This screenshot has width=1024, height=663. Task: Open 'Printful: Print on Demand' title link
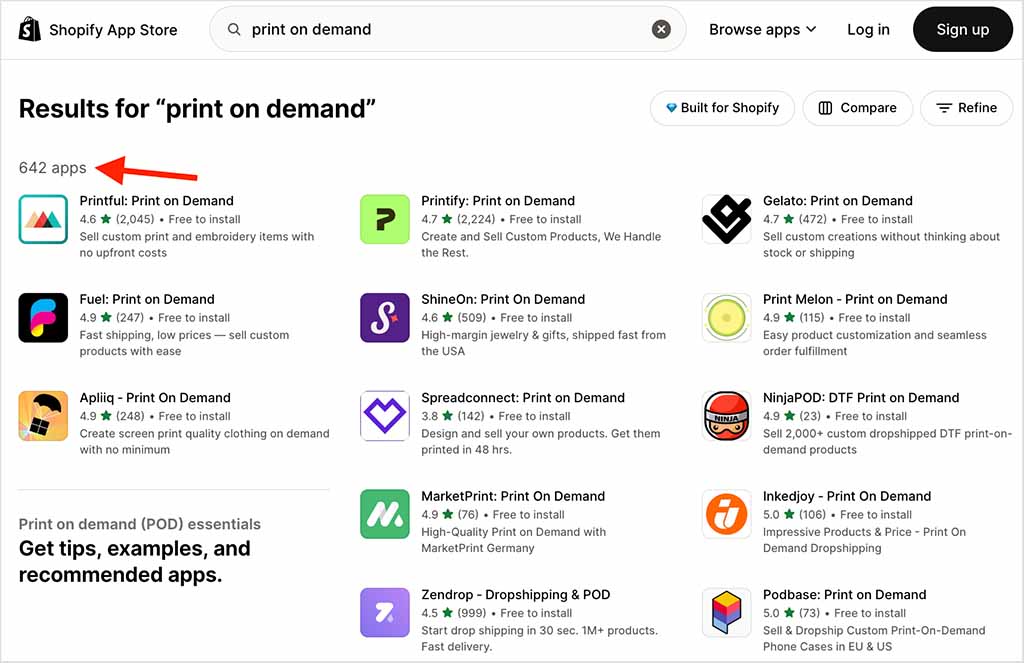(x=156, y=201)
